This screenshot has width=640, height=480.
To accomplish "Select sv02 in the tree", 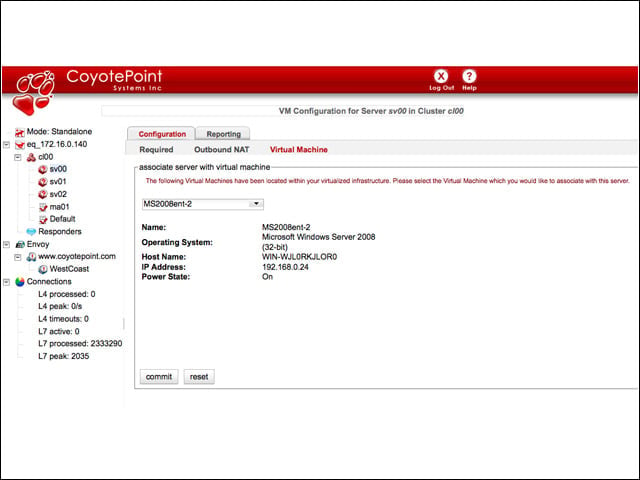I will point(58,194).
